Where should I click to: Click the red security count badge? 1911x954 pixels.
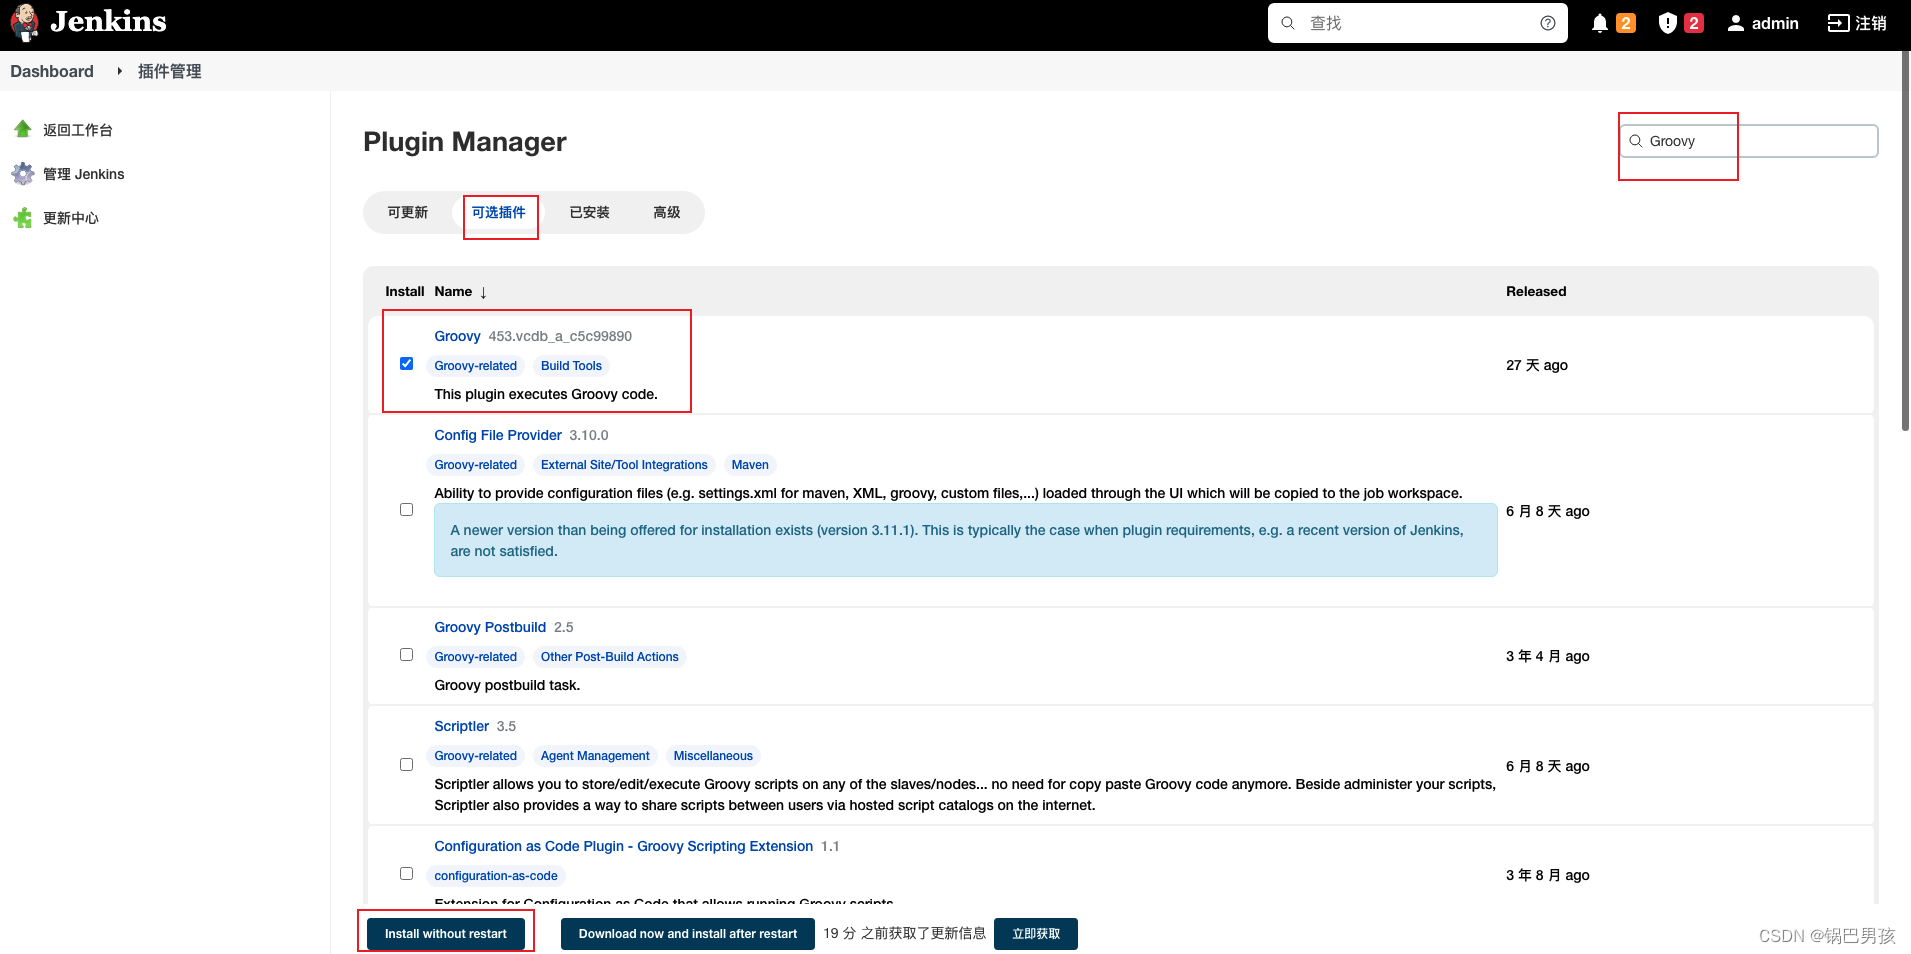pyautogui.click(x=1694, y=23)
